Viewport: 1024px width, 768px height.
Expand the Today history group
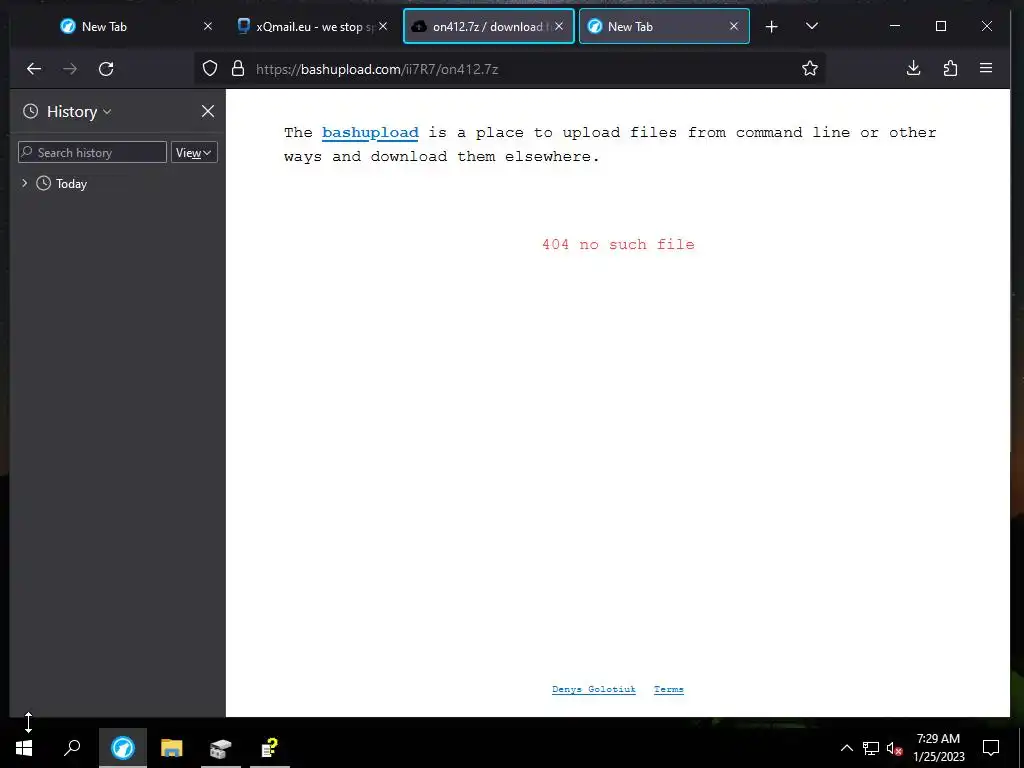click(x=25, y=184)
